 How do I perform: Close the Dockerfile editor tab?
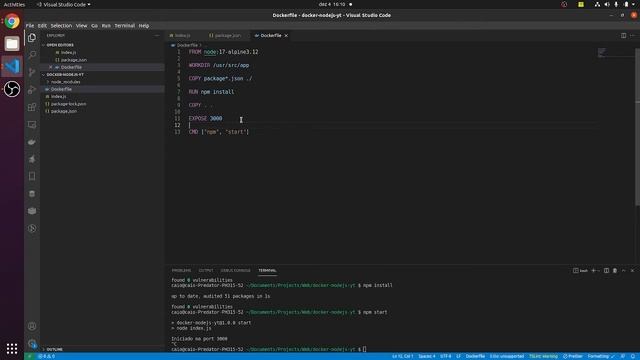(286, 36)
